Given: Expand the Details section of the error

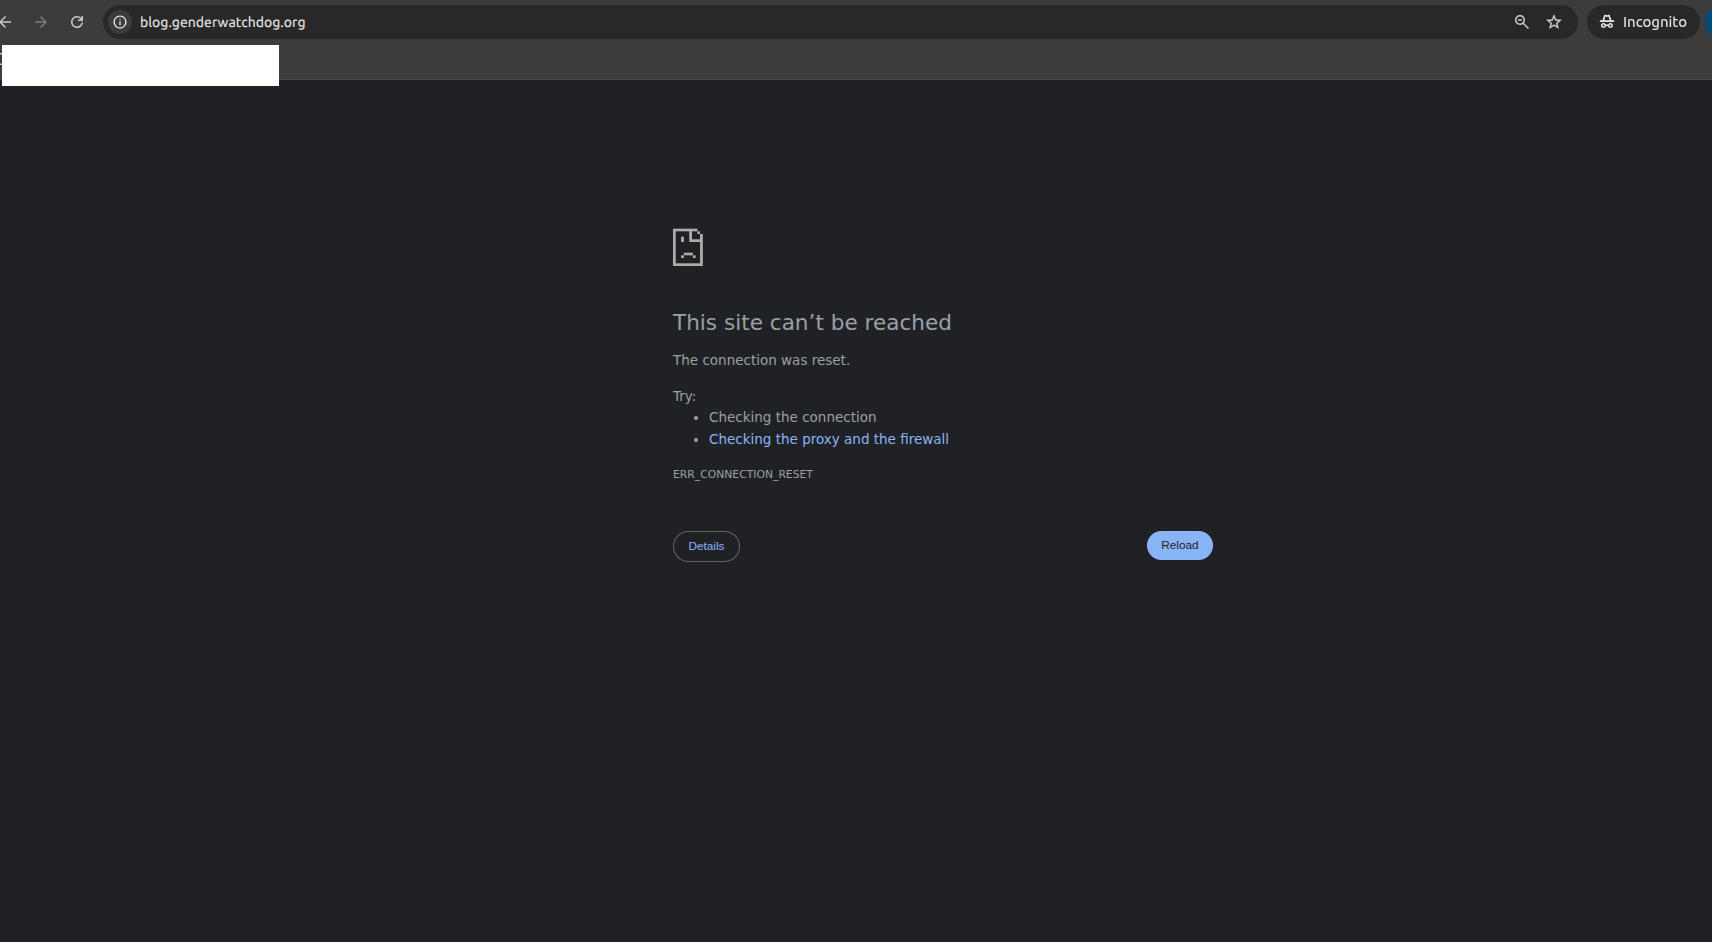Looking at the screenshot, I should point(706,546).
